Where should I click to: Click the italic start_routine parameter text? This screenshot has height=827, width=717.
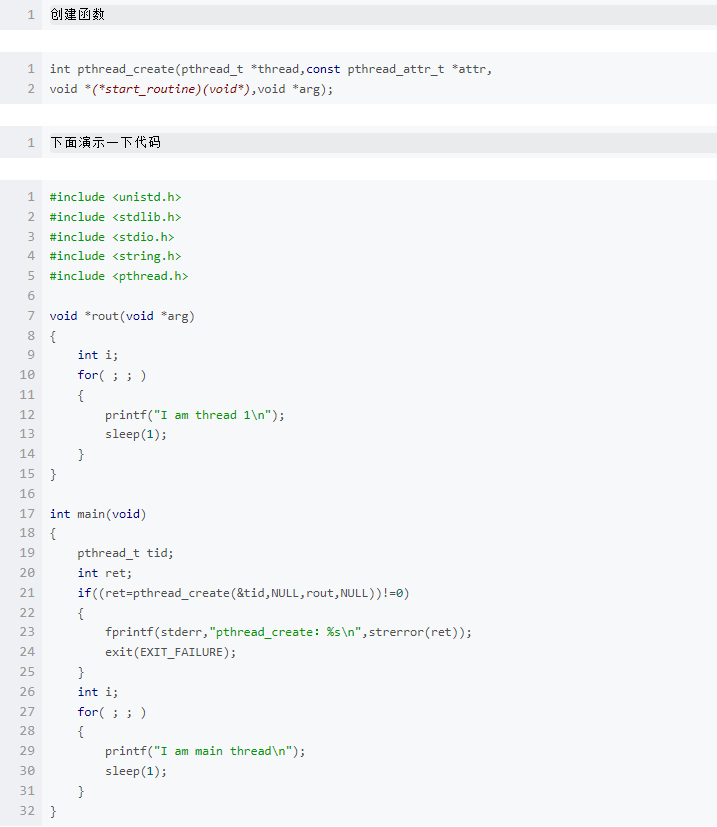pos(162,89)
